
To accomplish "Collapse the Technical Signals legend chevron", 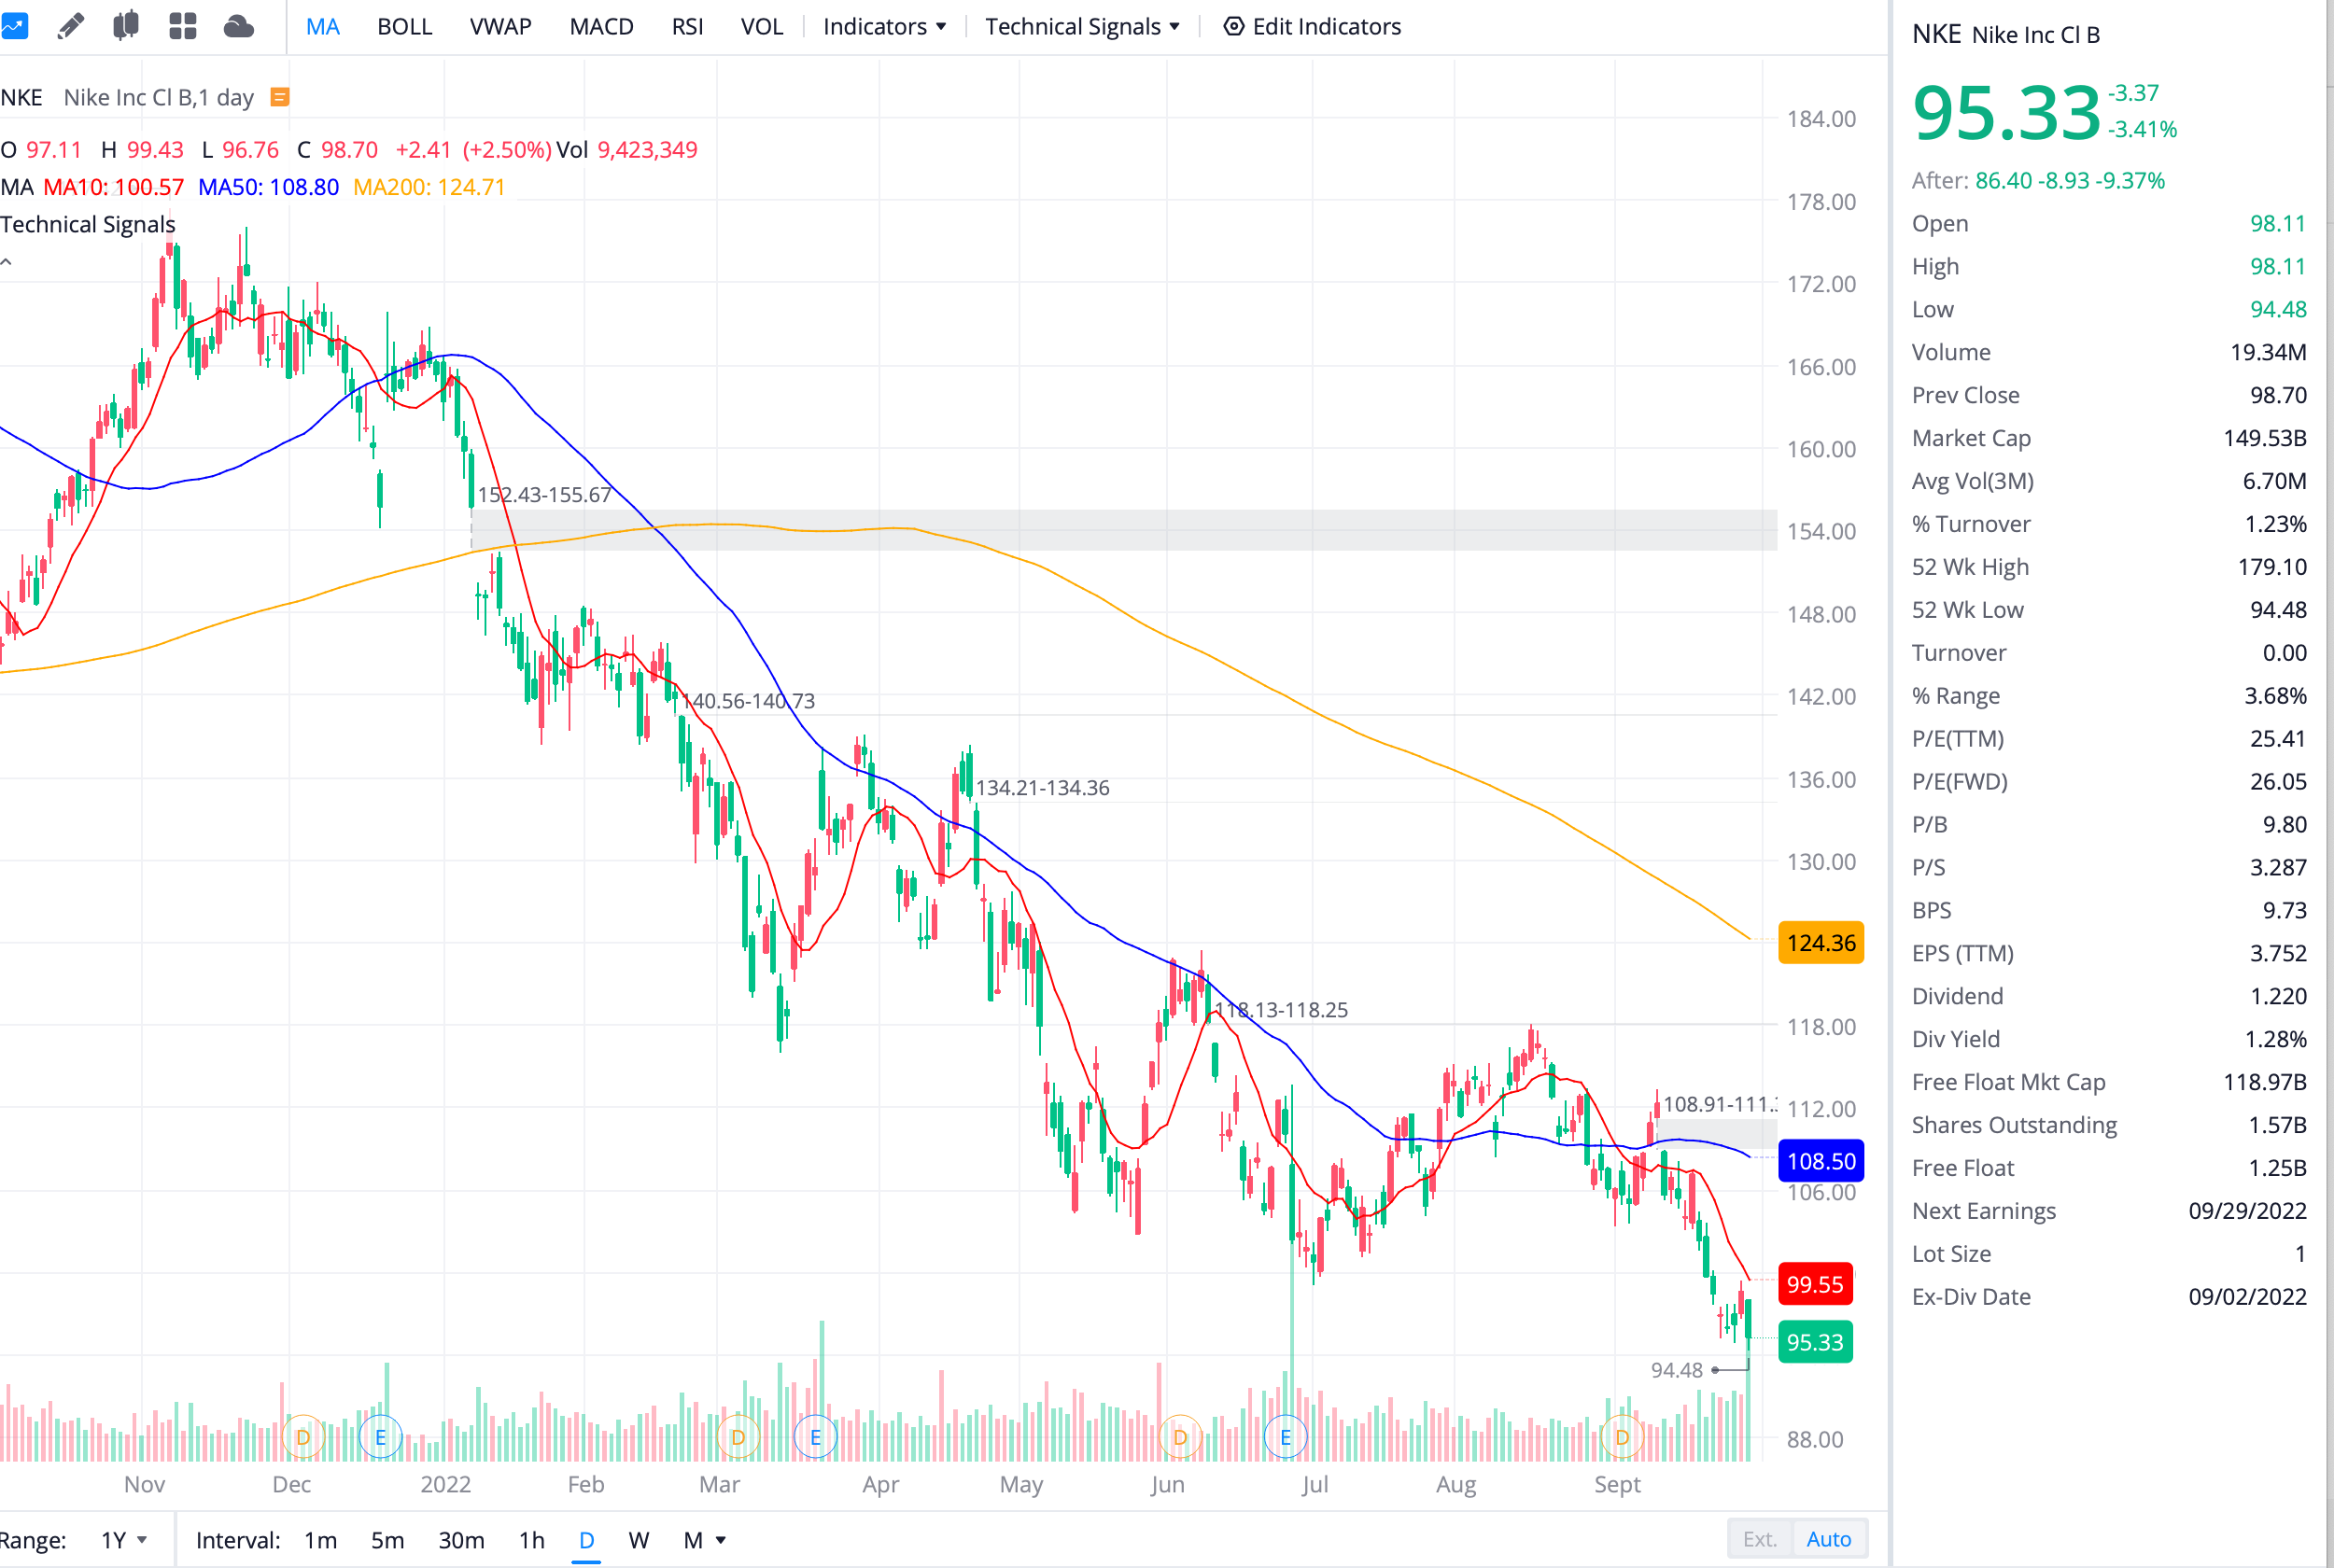I will click(7, 262).
